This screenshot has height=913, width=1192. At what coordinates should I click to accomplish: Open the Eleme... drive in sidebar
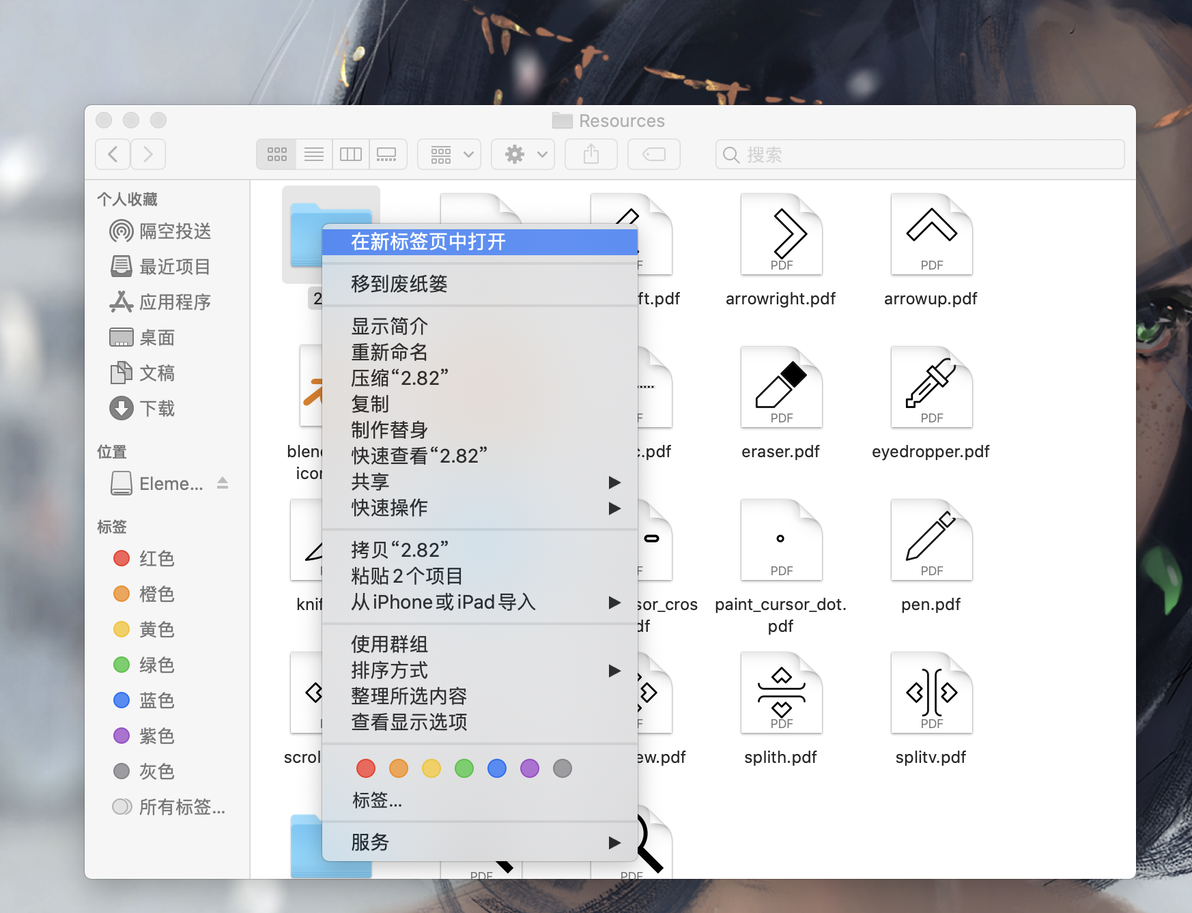[x=157, y=483]
